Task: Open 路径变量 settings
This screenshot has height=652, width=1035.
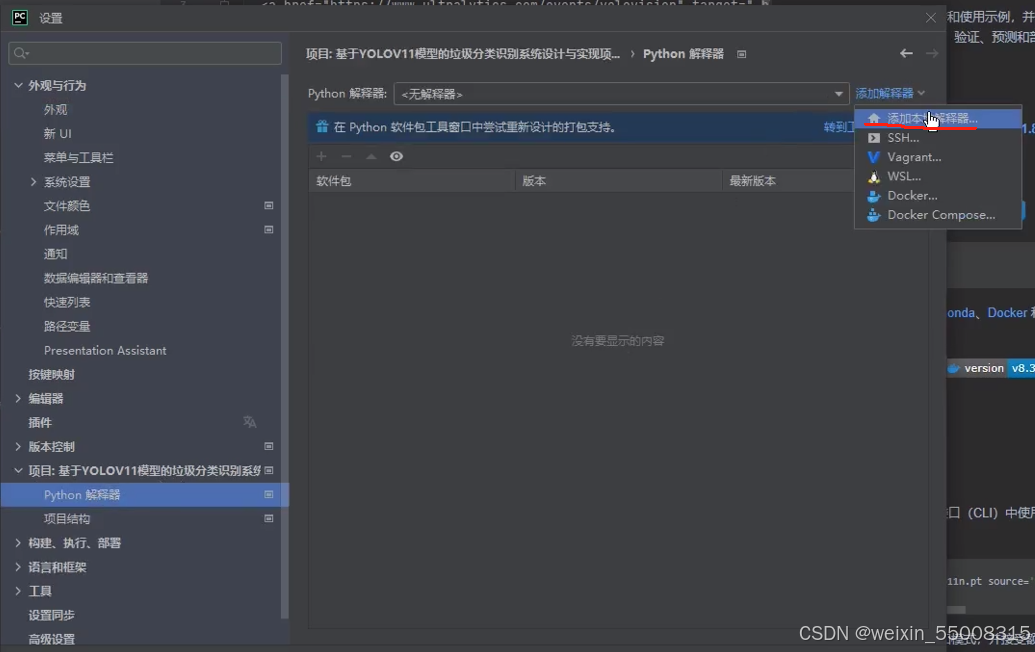Action: pyautogui.click(x=67, y=326)
